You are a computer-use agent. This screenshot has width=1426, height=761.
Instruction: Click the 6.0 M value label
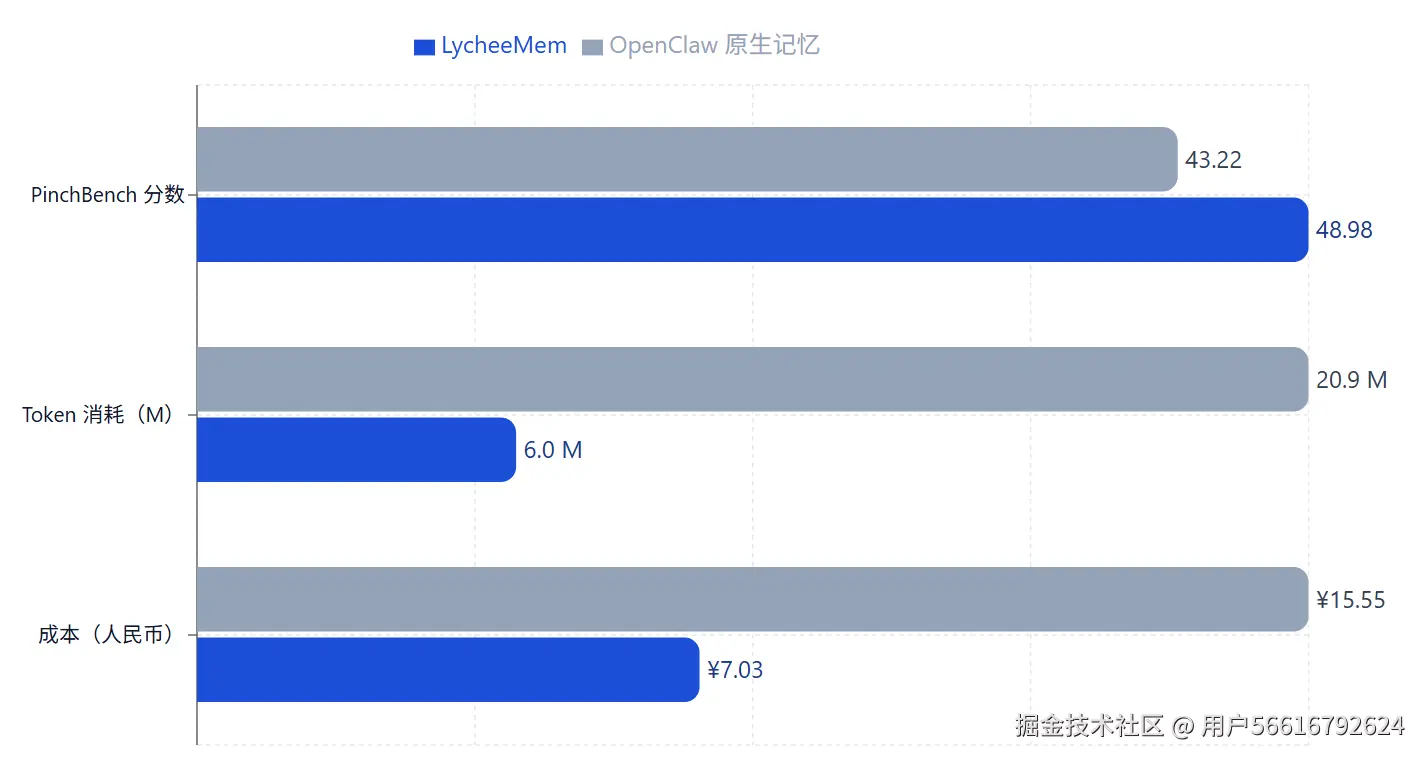click(x=553, y=450)
